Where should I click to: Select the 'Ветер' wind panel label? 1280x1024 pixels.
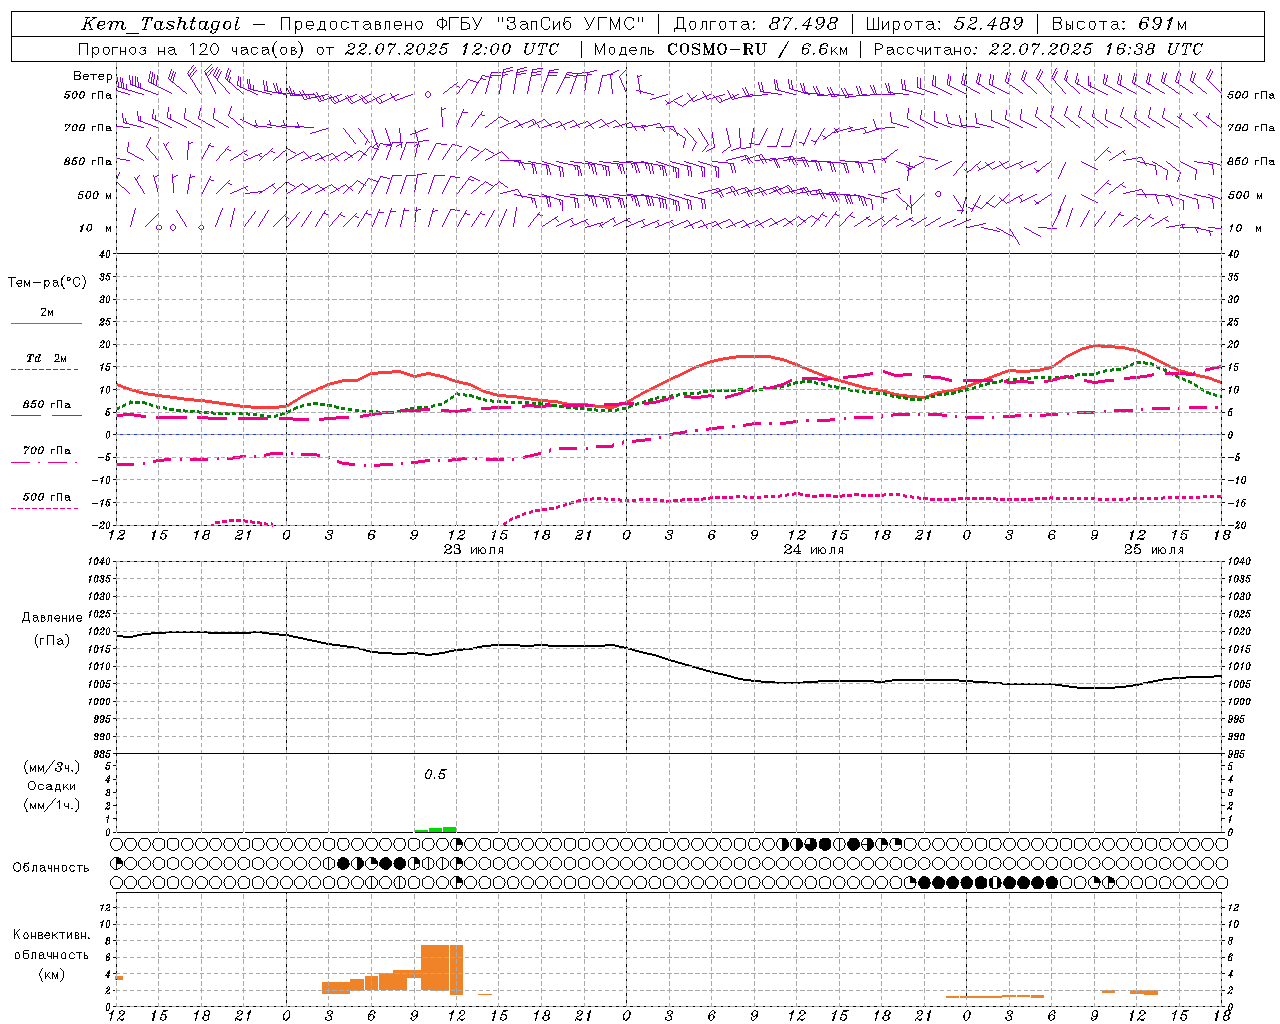92,76
